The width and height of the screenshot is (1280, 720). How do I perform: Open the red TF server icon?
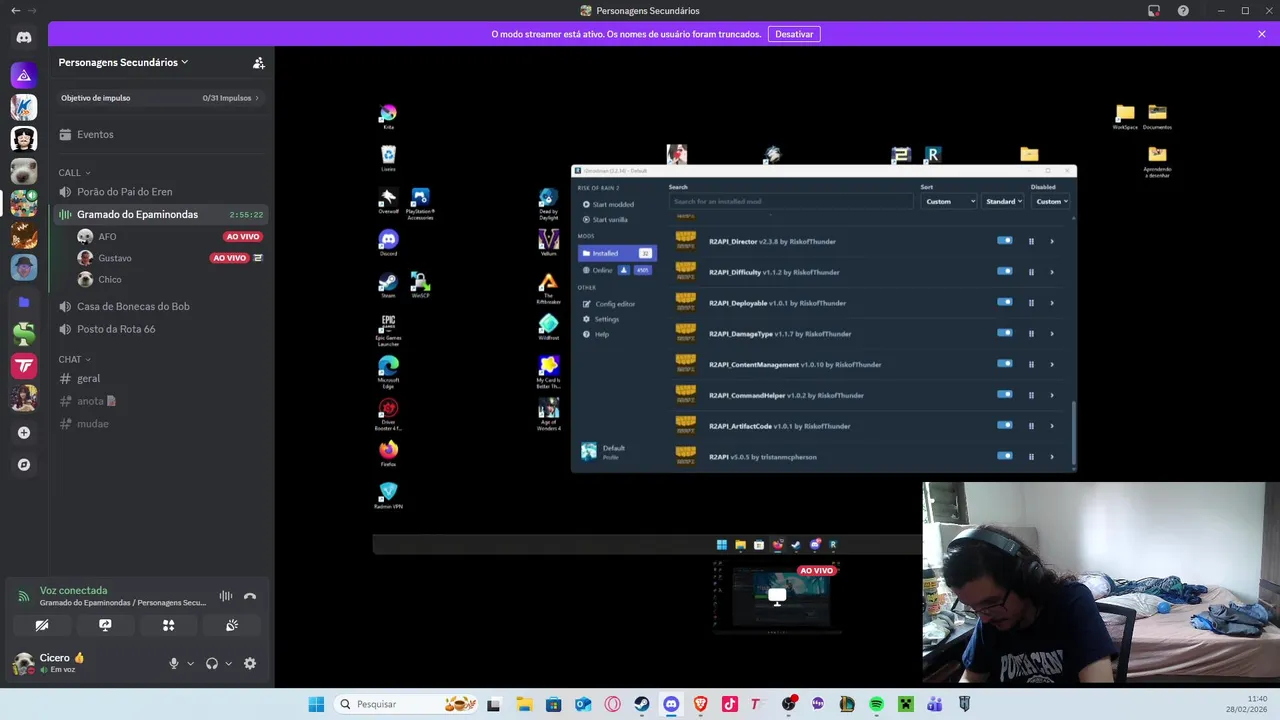coord(24,366)
